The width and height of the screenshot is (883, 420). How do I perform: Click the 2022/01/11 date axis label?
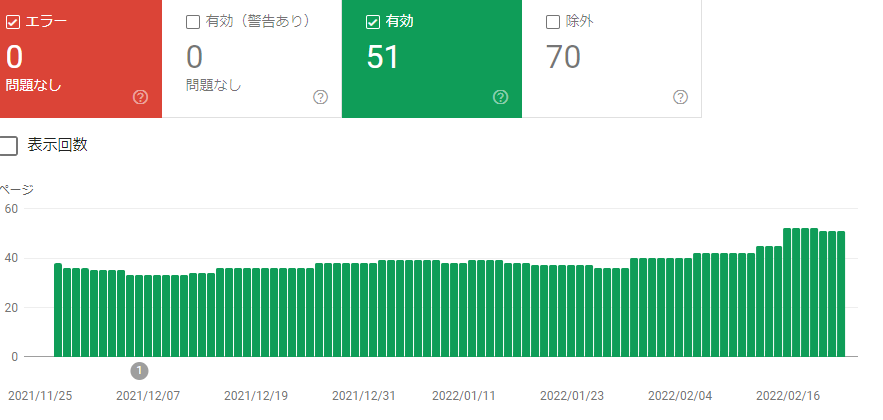click(x=464, y=396)
